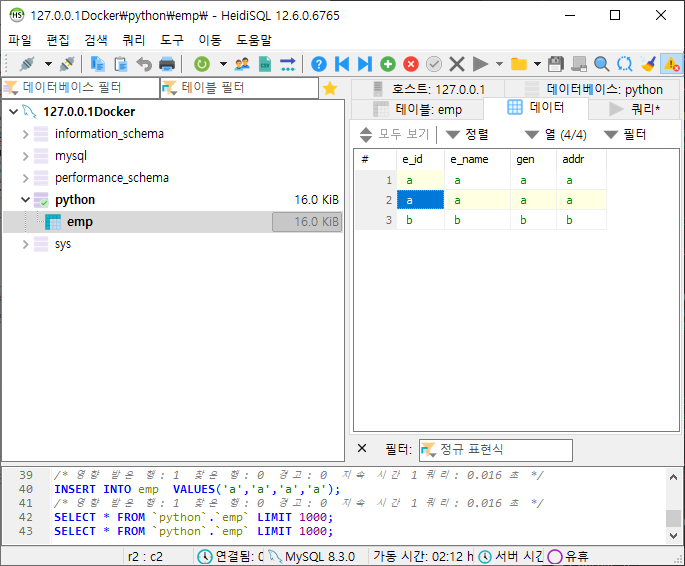The height and width of the screenshot is (566, 685).
Task: Expand the information_schema database
Action: [x=25, y=134]
